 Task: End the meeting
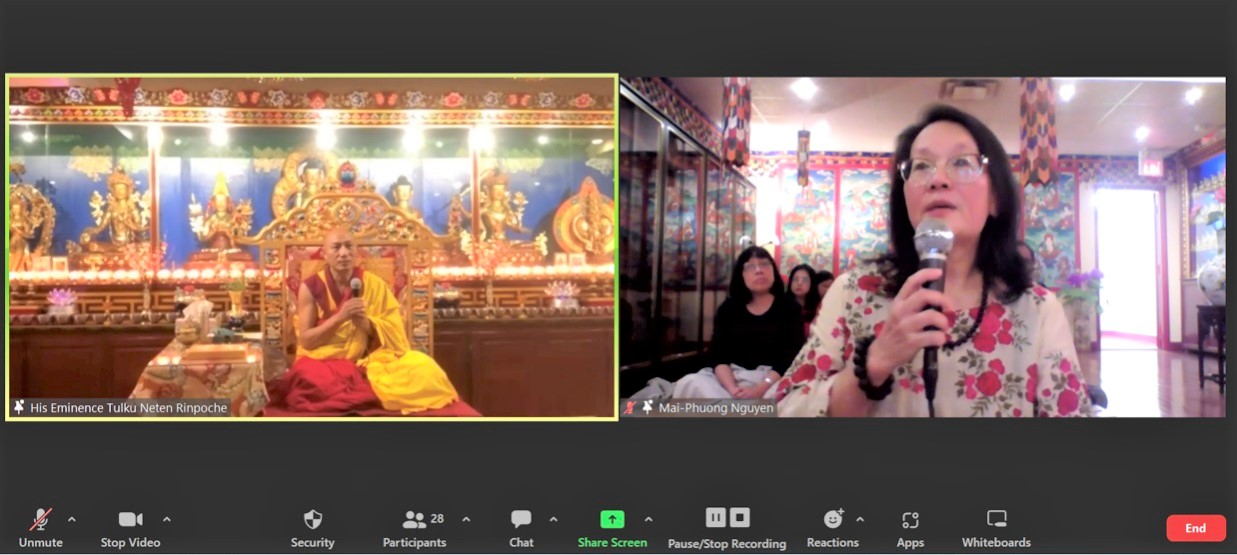pos(1195,528)
